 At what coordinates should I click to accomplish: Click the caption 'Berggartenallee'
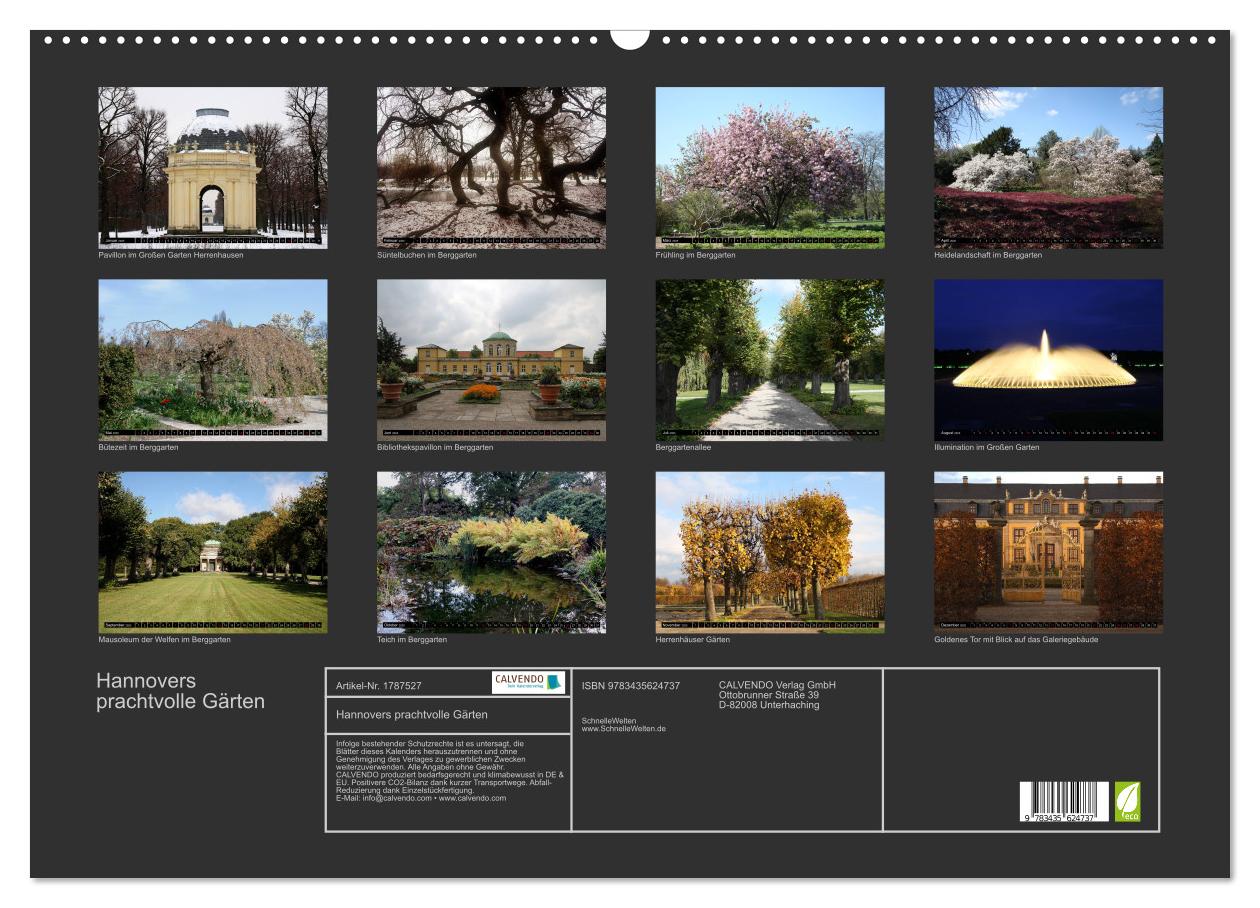[x=684, y=447]
